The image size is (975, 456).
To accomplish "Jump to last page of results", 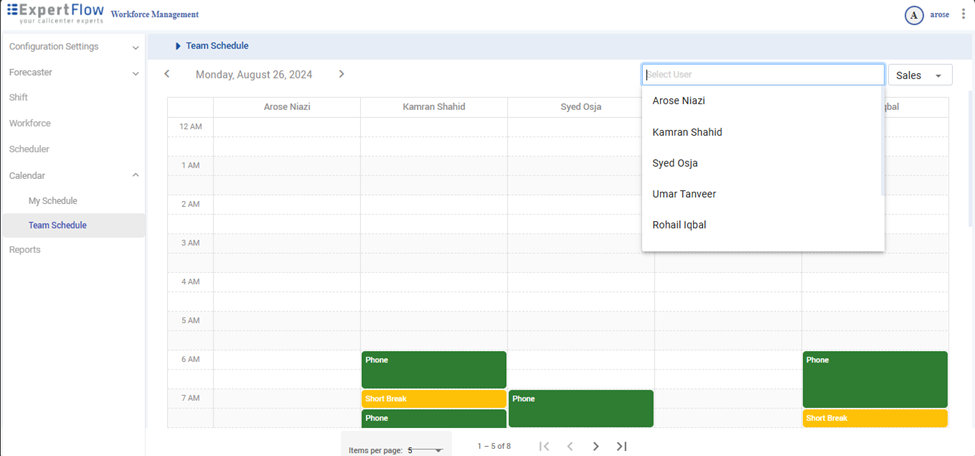I will [x=621, y=446].
